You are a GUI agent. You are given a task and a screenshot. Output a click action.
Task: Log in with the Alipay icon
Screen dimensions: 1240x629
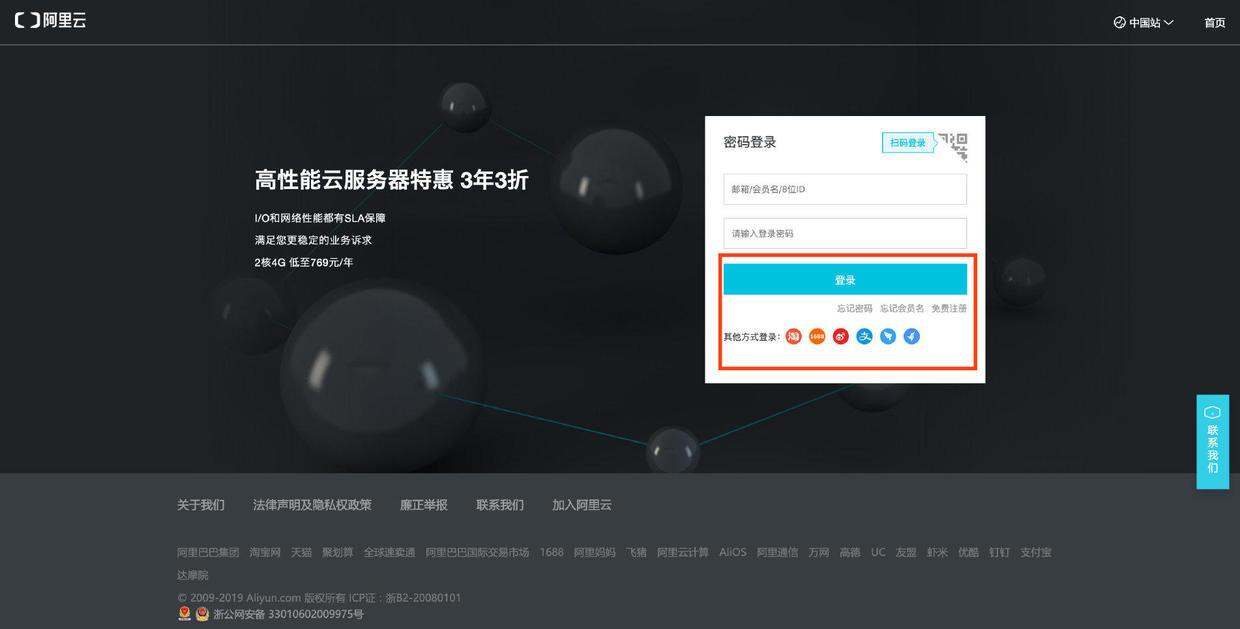[864, 337]
